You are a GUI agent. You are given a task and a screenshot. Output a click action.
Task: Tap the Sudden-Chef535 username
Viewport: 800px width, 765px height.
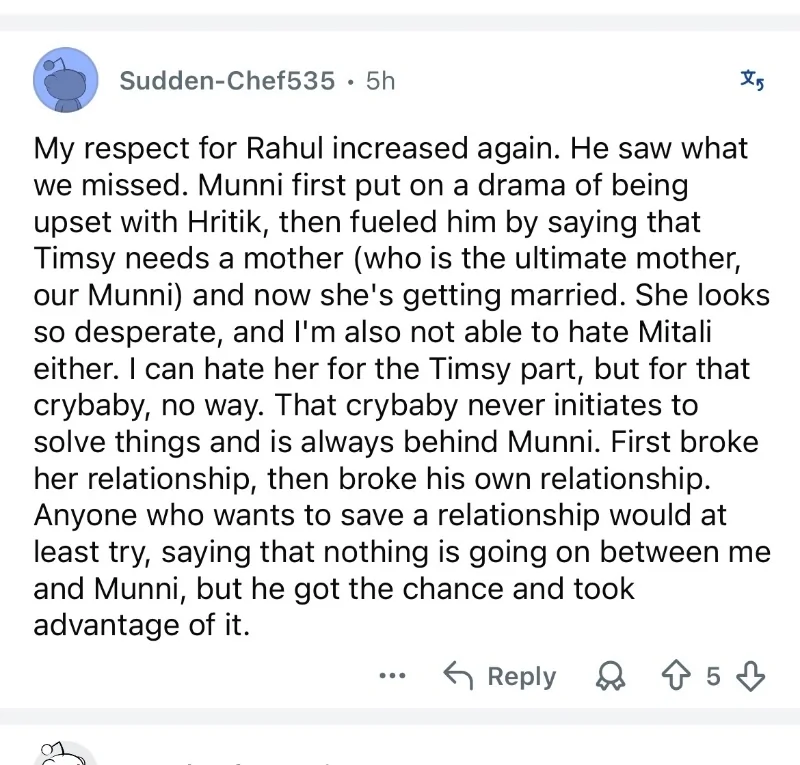click(x=227, y=81)
